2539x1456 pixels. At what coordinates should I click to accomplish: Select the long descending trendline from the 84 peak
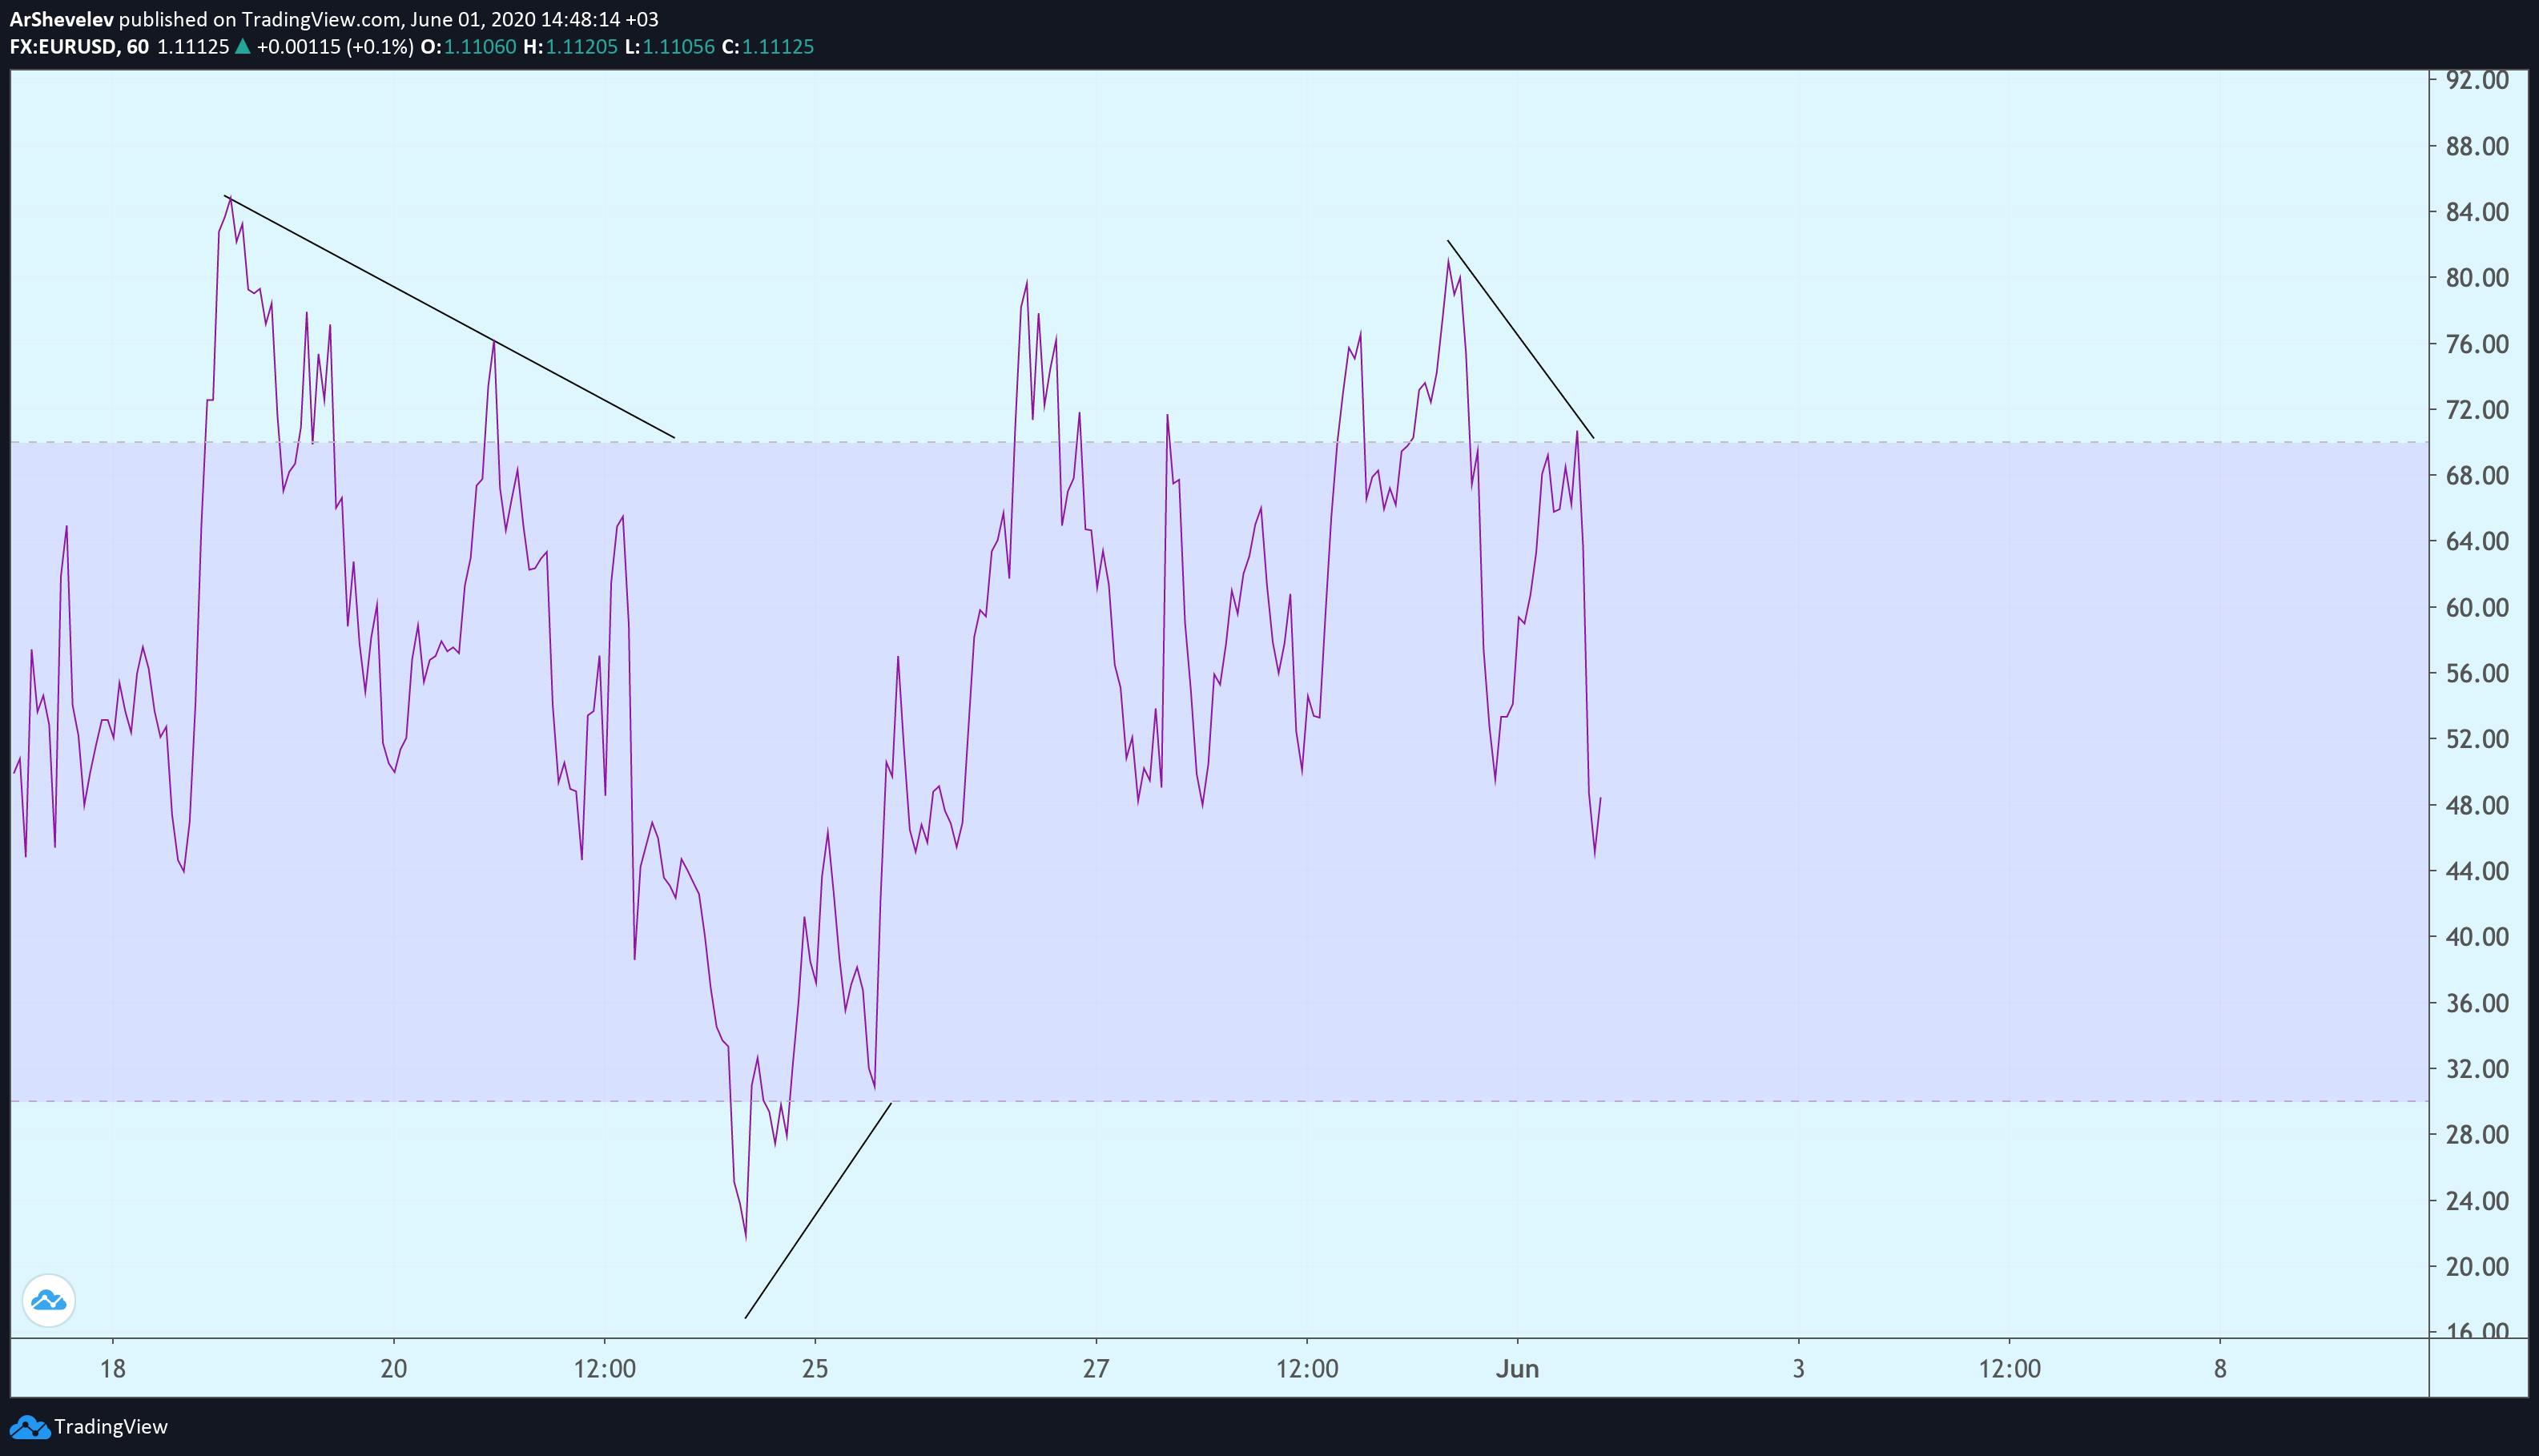[450, 317]
